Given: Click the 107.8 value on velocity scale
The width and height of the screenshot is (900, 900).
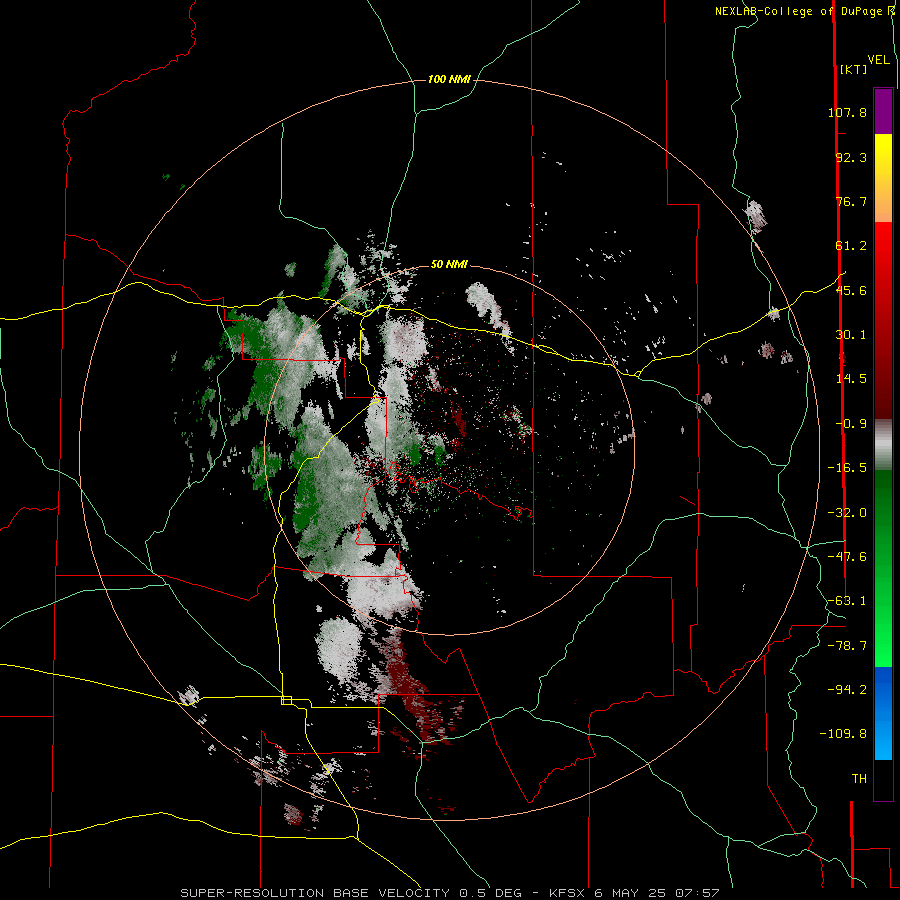Looking at the screenshot, I should click(847, 112).
